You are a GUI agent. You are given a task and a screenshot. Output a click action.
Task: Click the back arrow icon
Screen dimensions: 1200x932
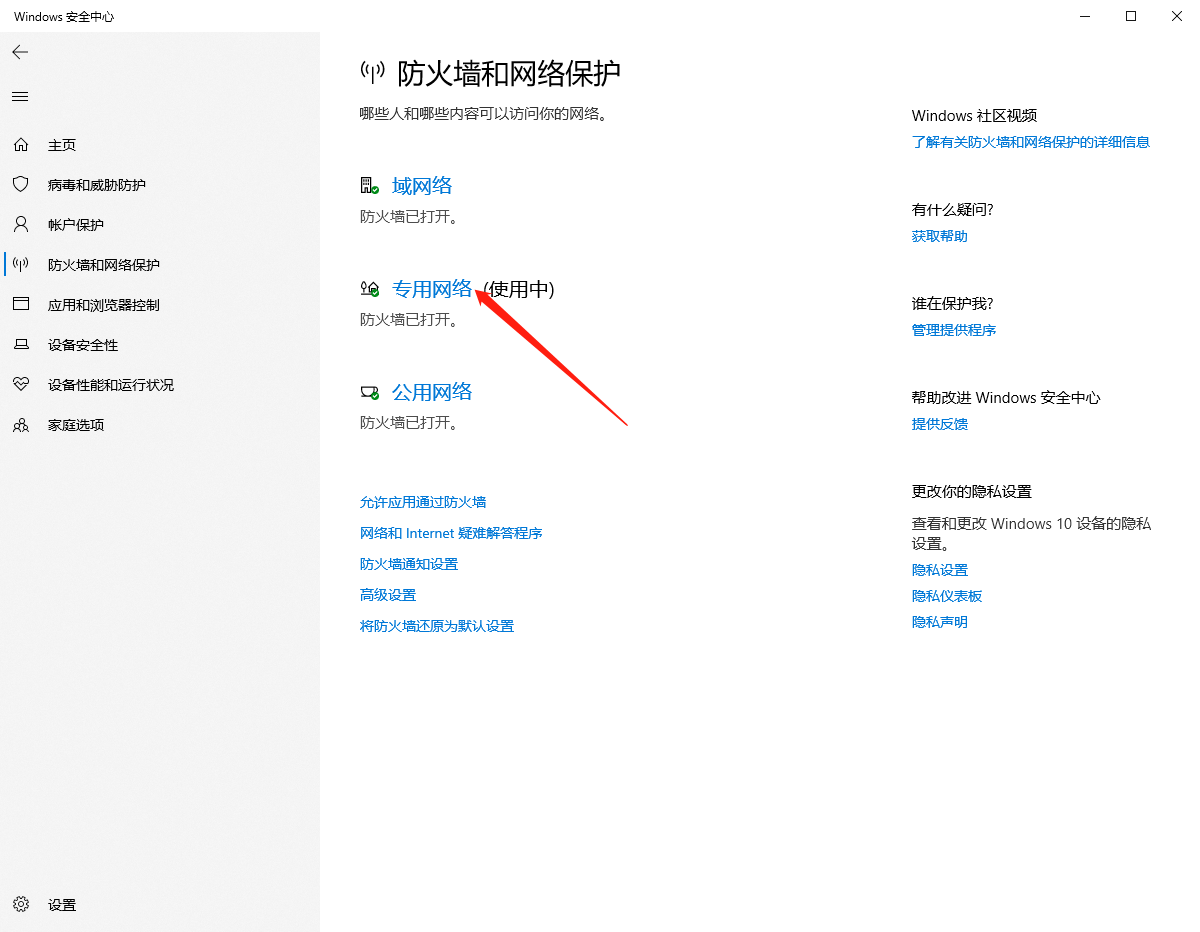tap(20, 52)
